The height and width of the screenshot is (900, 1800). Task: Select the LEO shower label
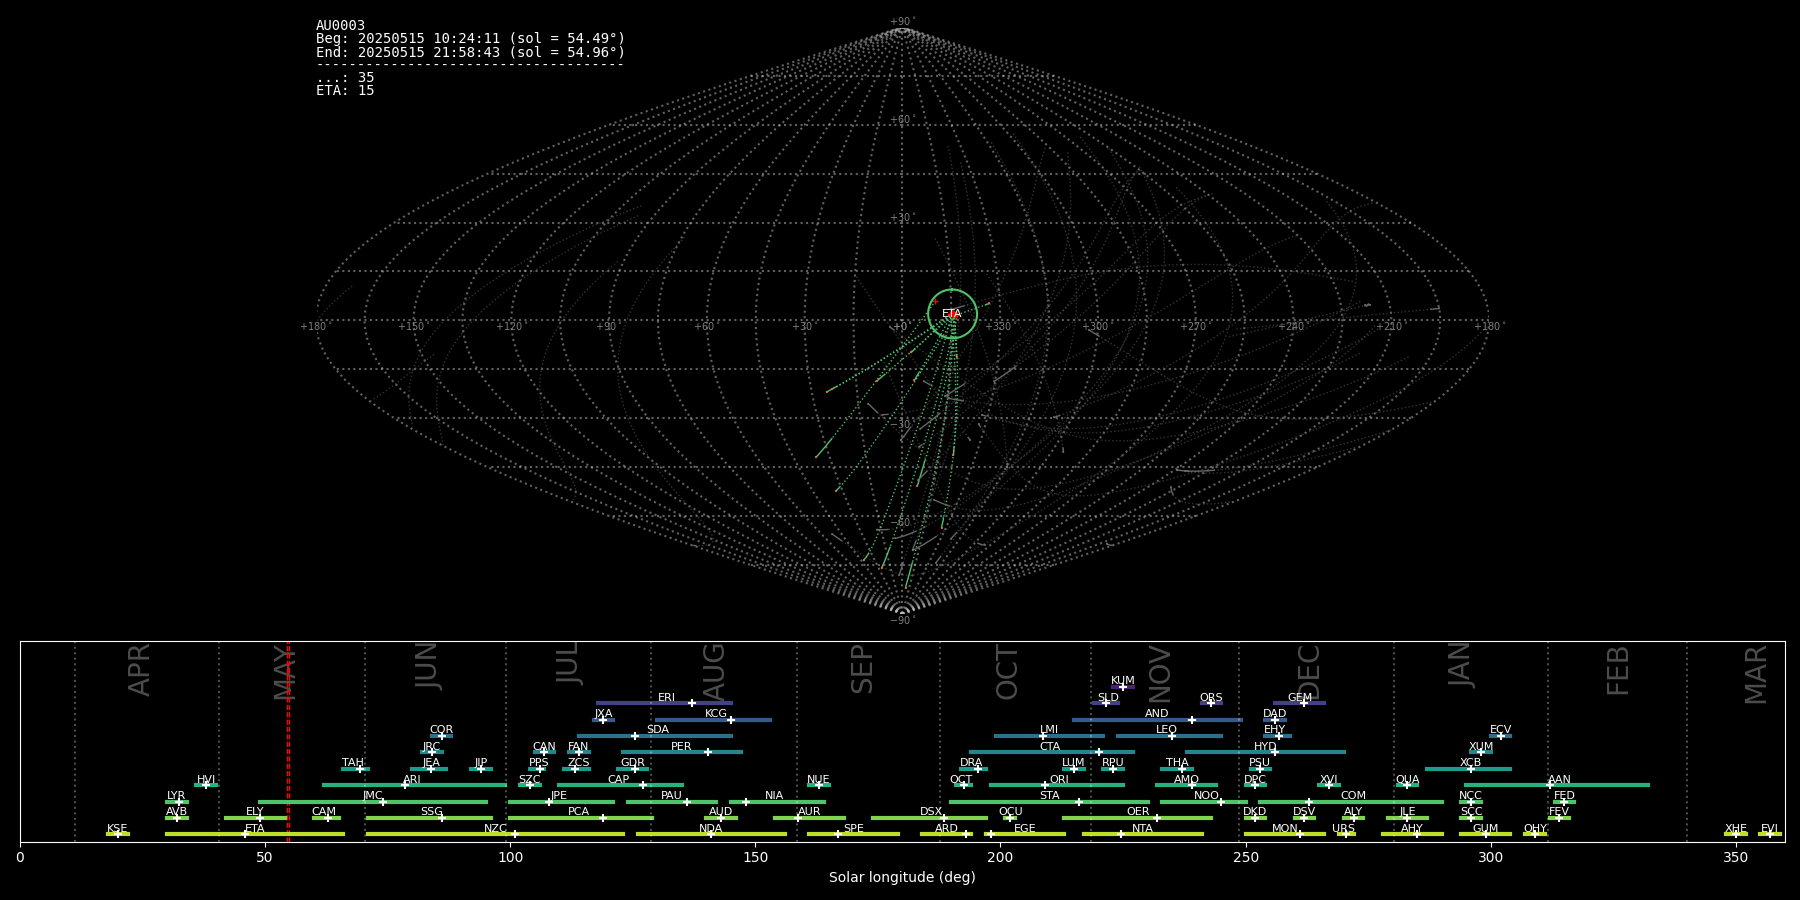pyautogui.click(x=1167, y=730)
